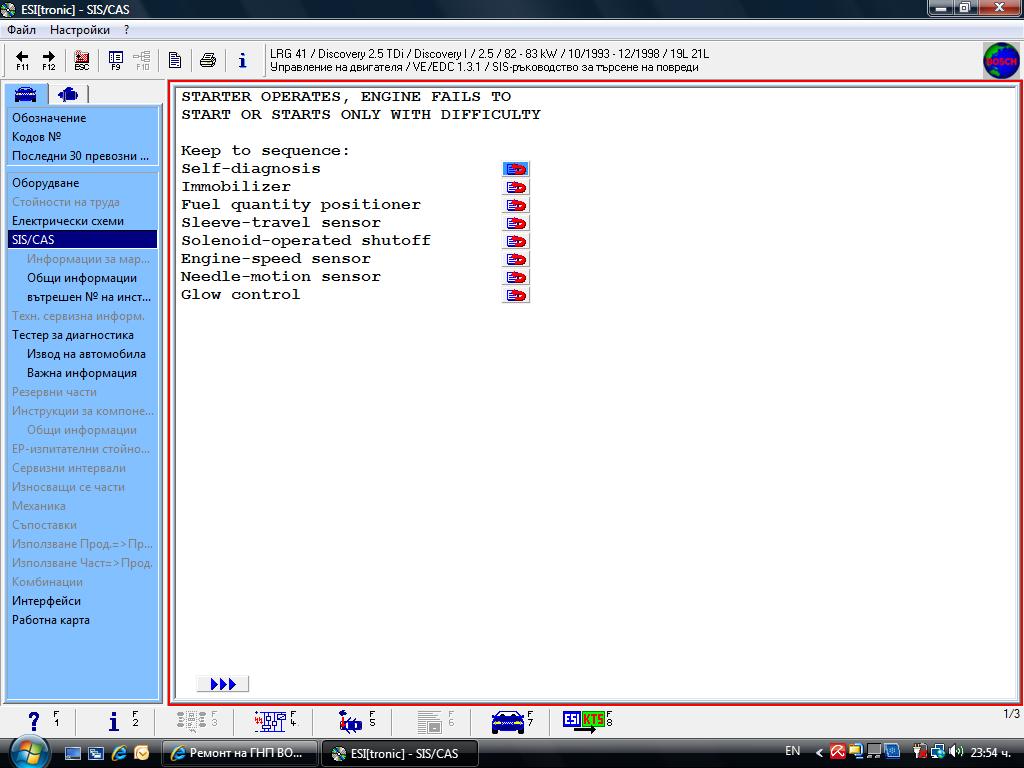Open the Настройки menu

80,30
